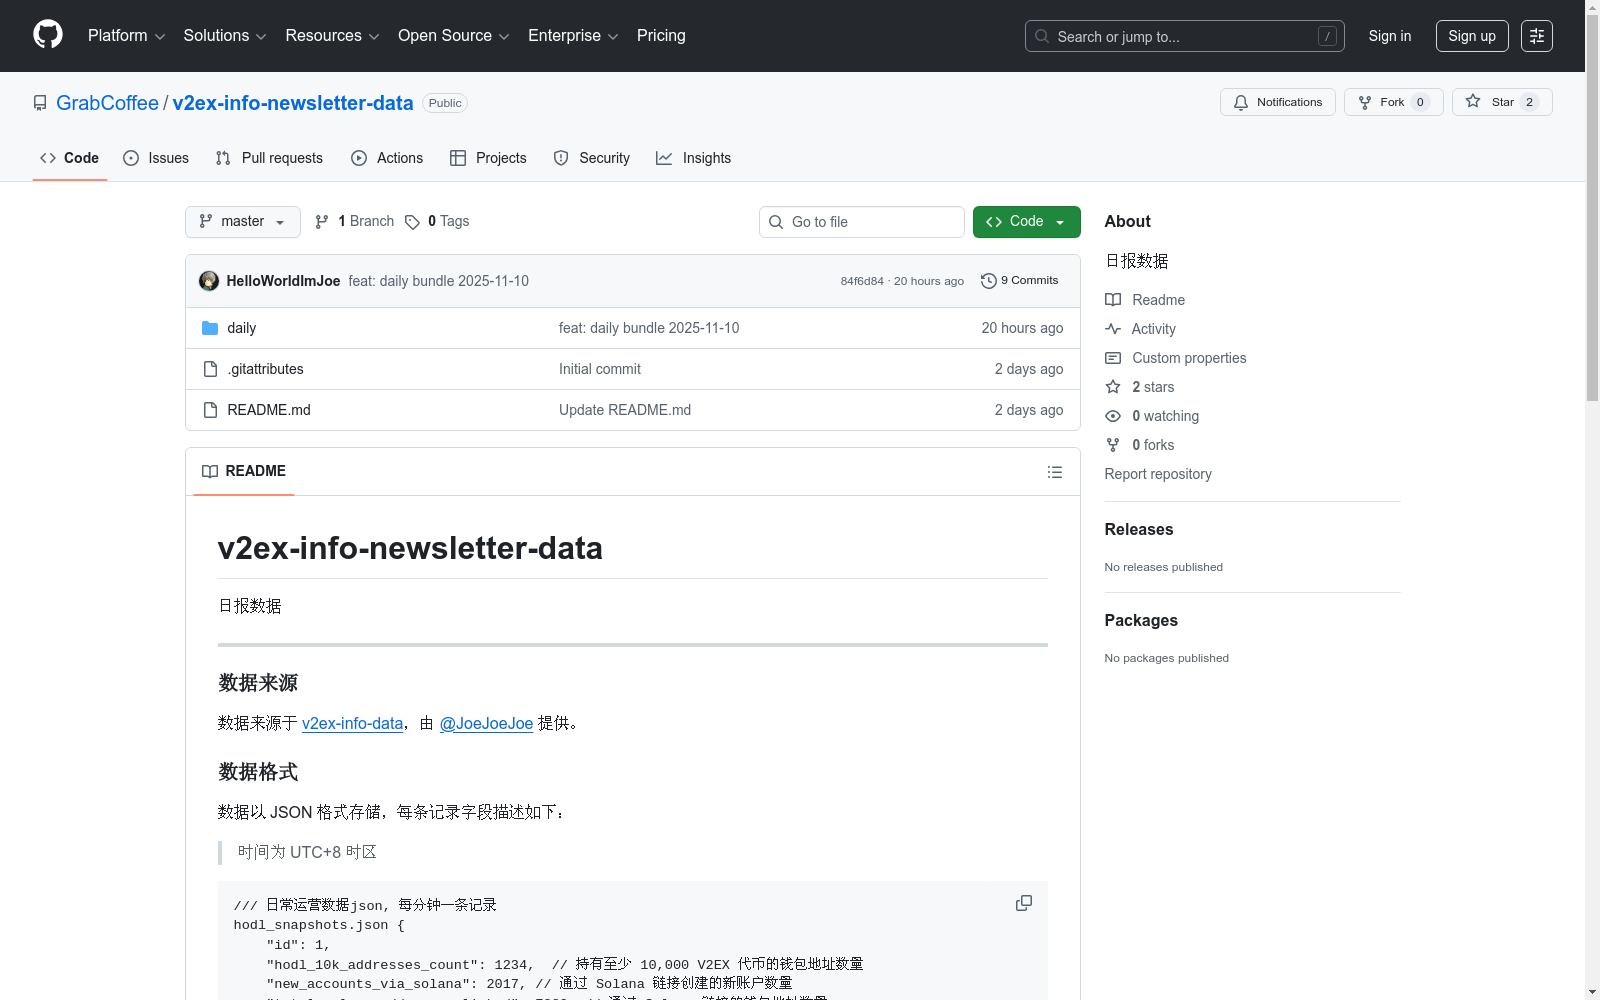Click the Sign up button

tap(1472, 36)
